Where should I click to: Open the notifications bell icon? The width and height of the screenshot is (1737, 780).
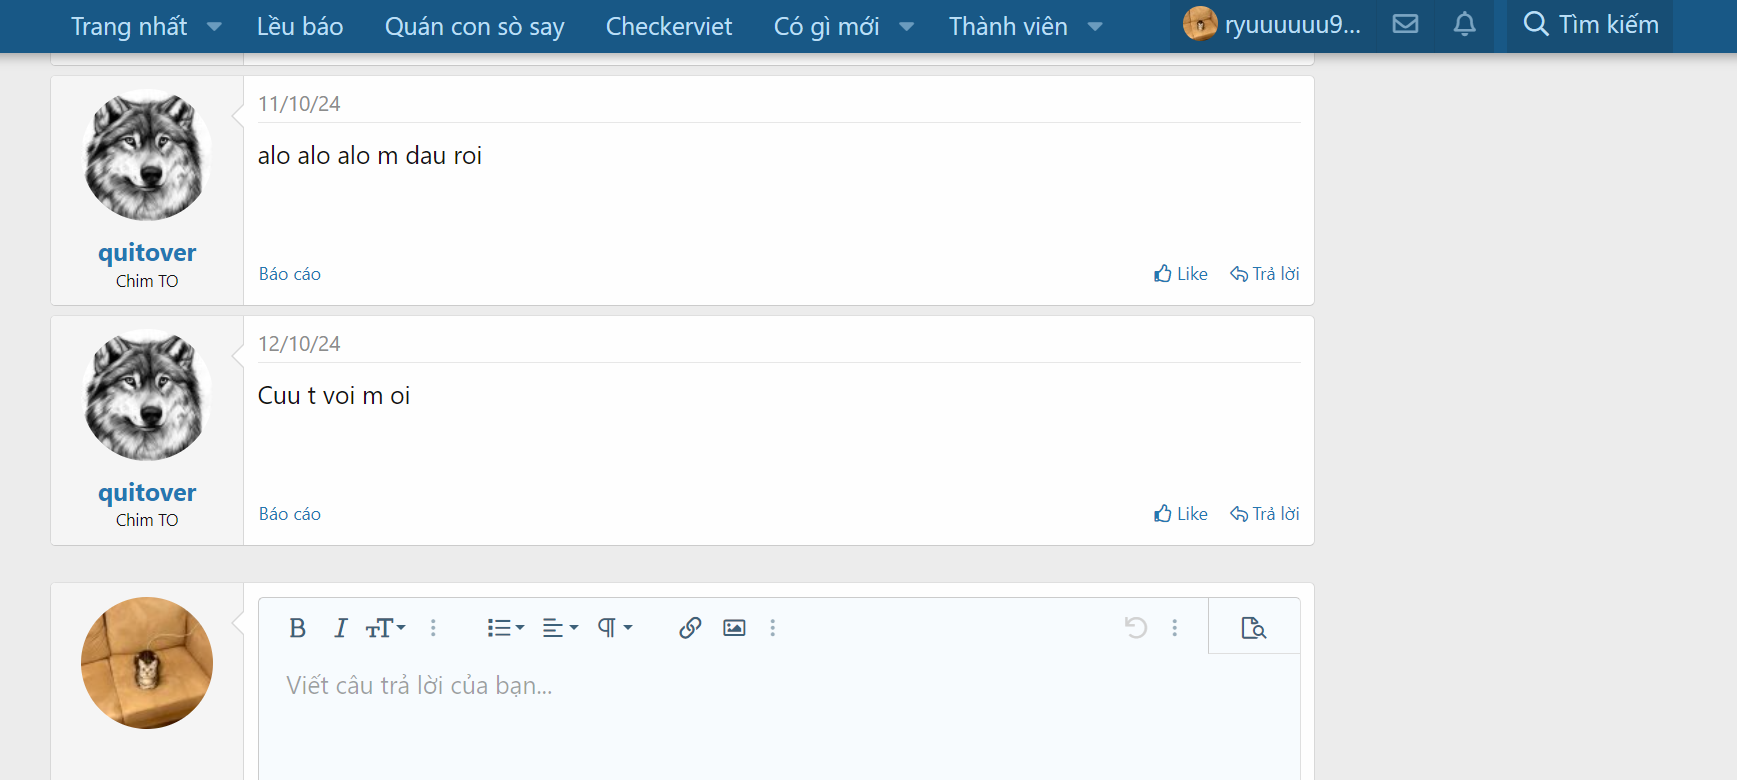[x=1464, y=25]
